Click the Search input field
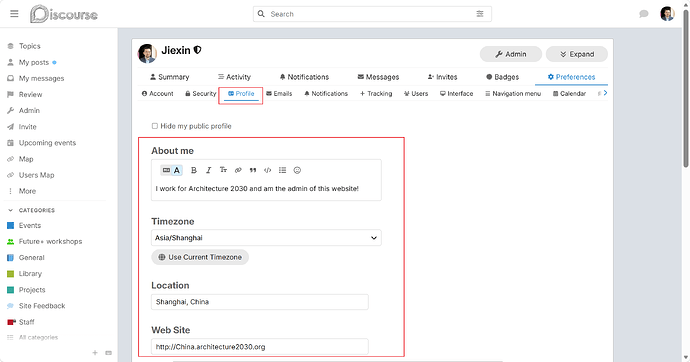690x362 pixels. tap(372, 14)
